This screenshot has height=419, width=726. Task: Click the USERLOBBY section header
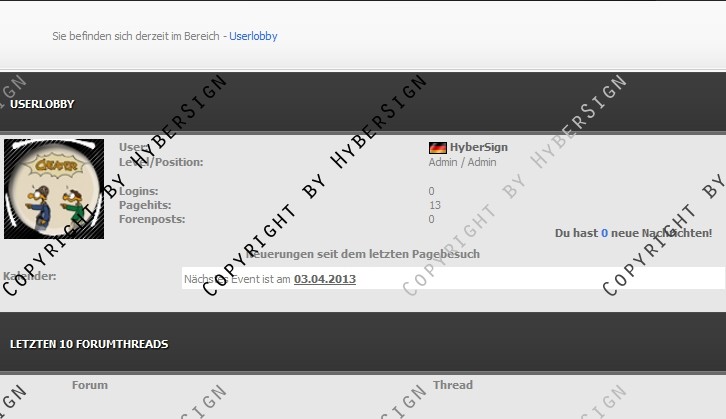(x=42, y=104)
